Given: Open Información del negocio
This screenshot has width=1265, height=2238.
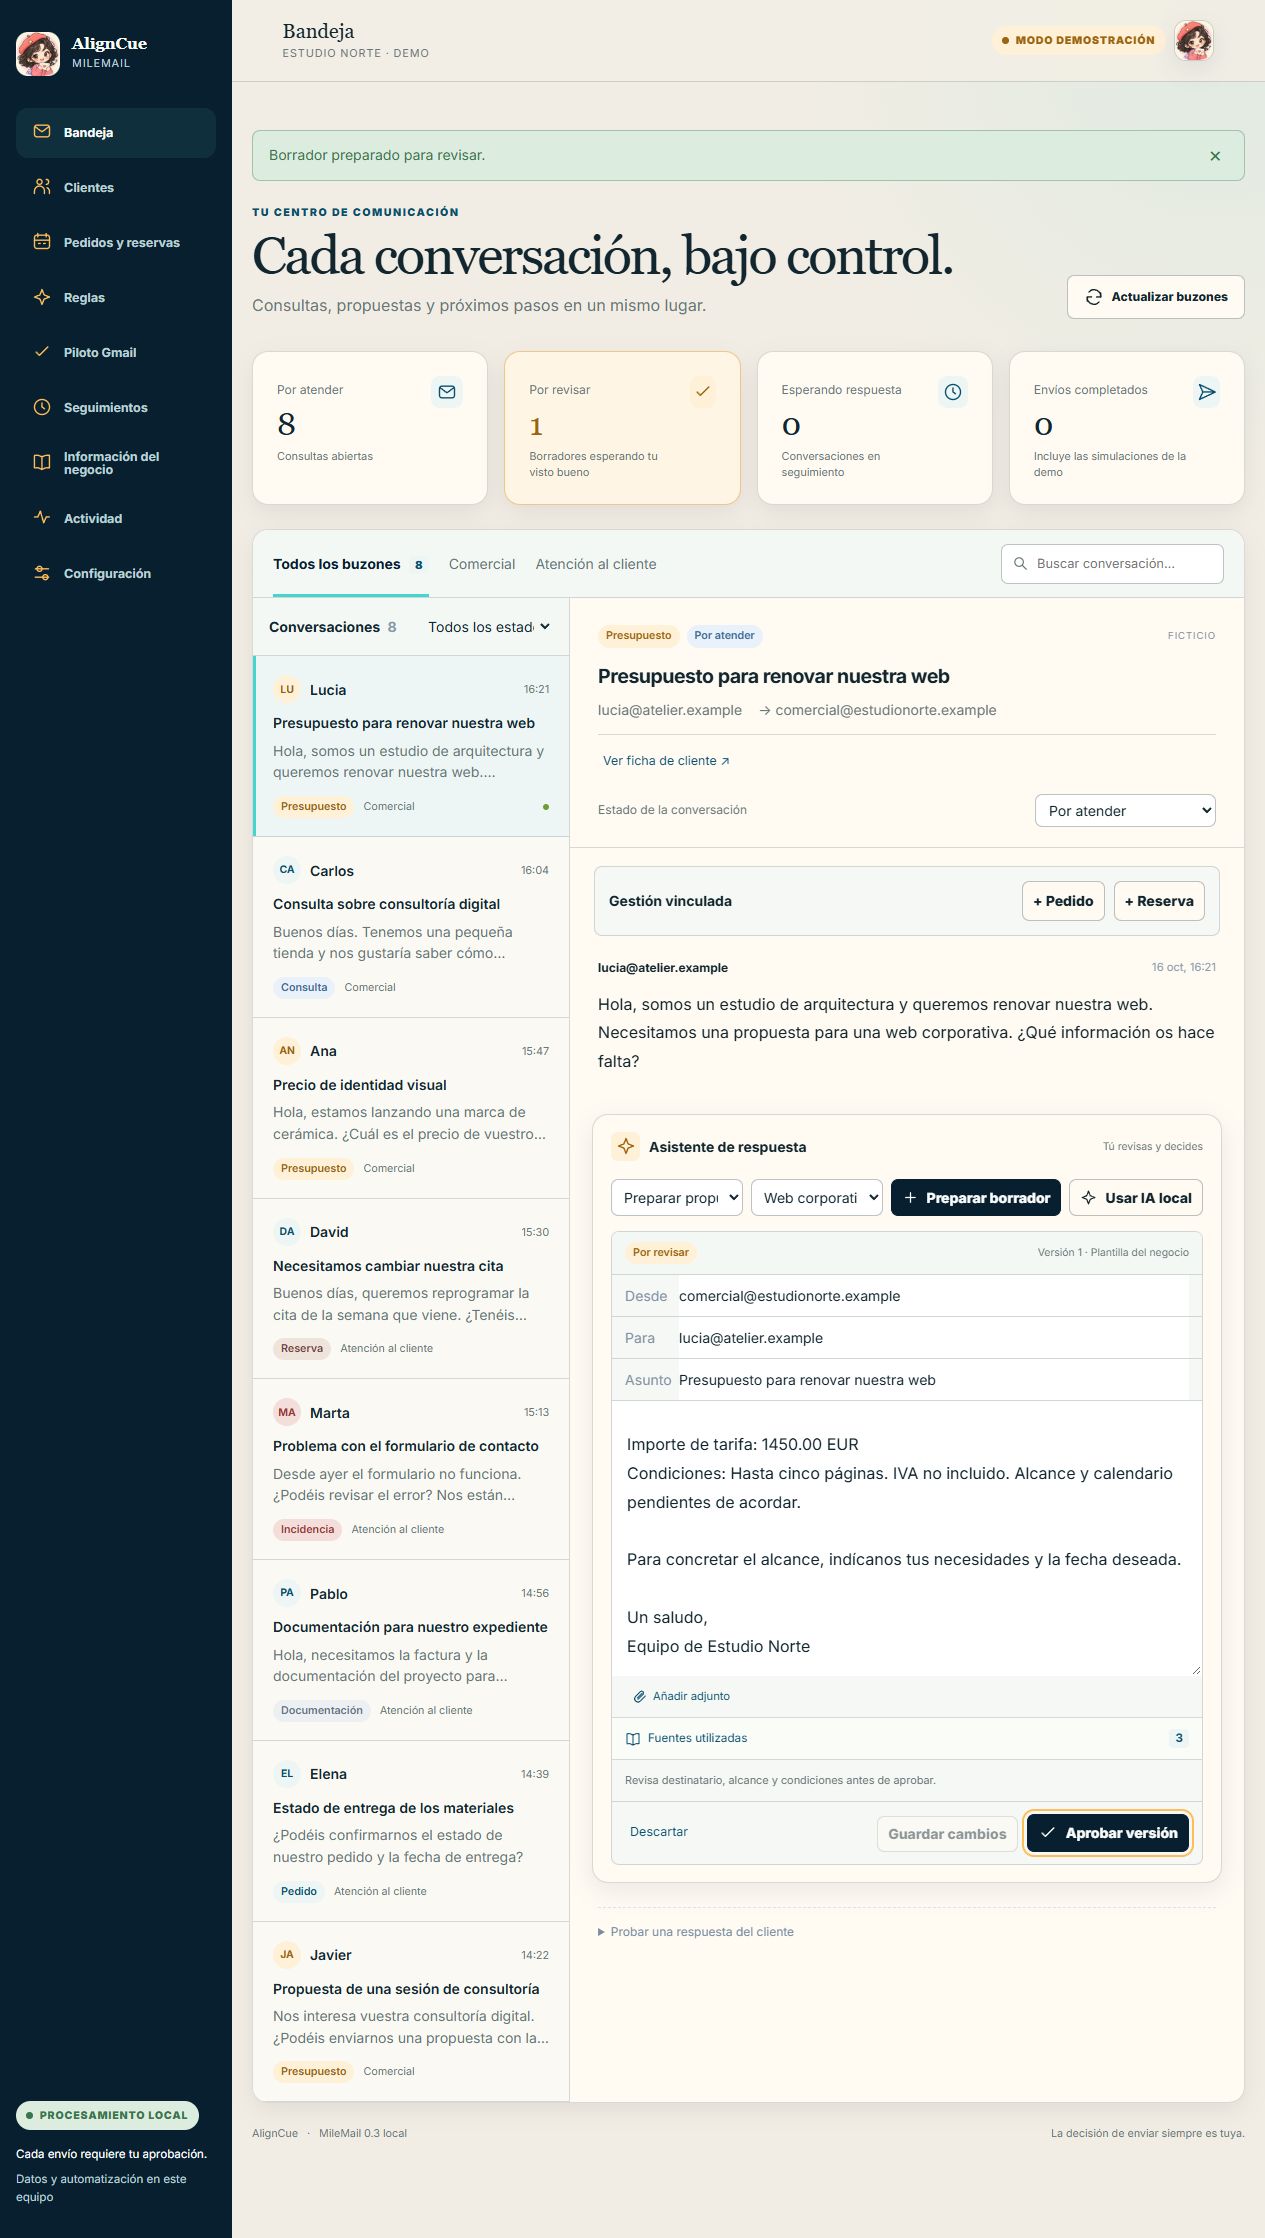Looking at the screenshot, I should click(x=116, y=463).
